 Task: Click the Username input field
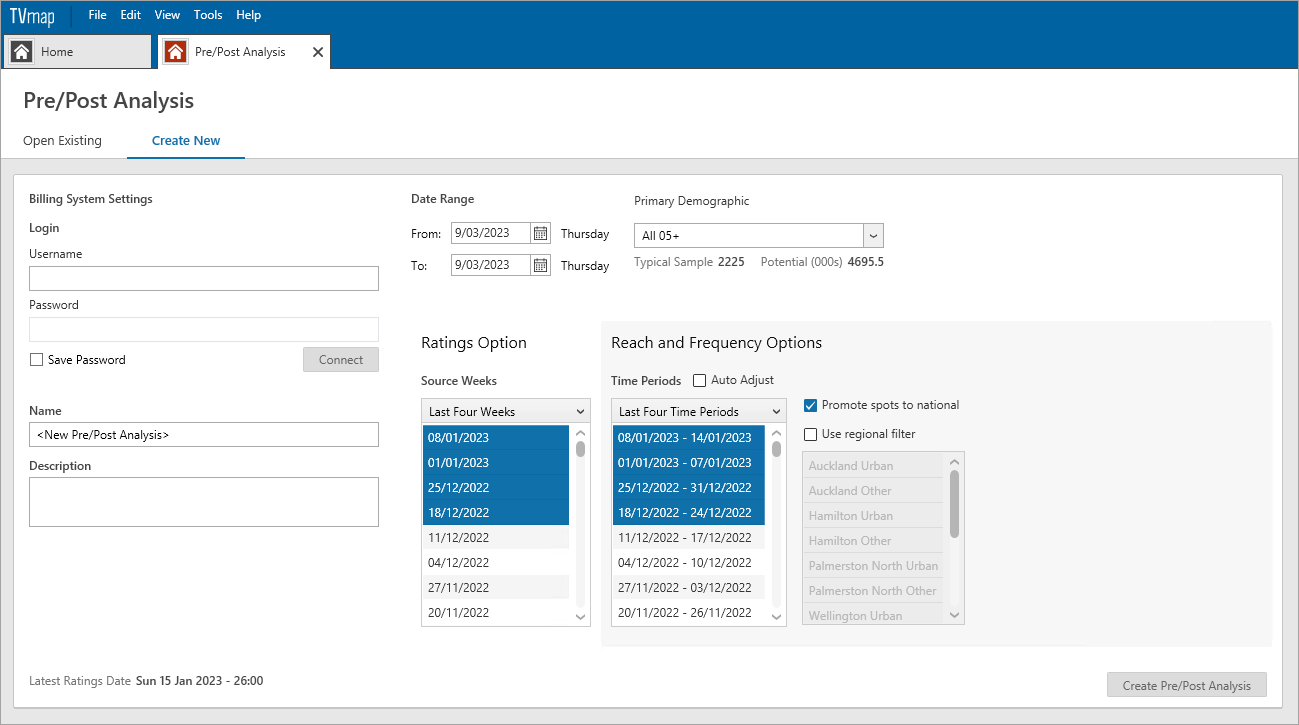click(x=204, y=278)
